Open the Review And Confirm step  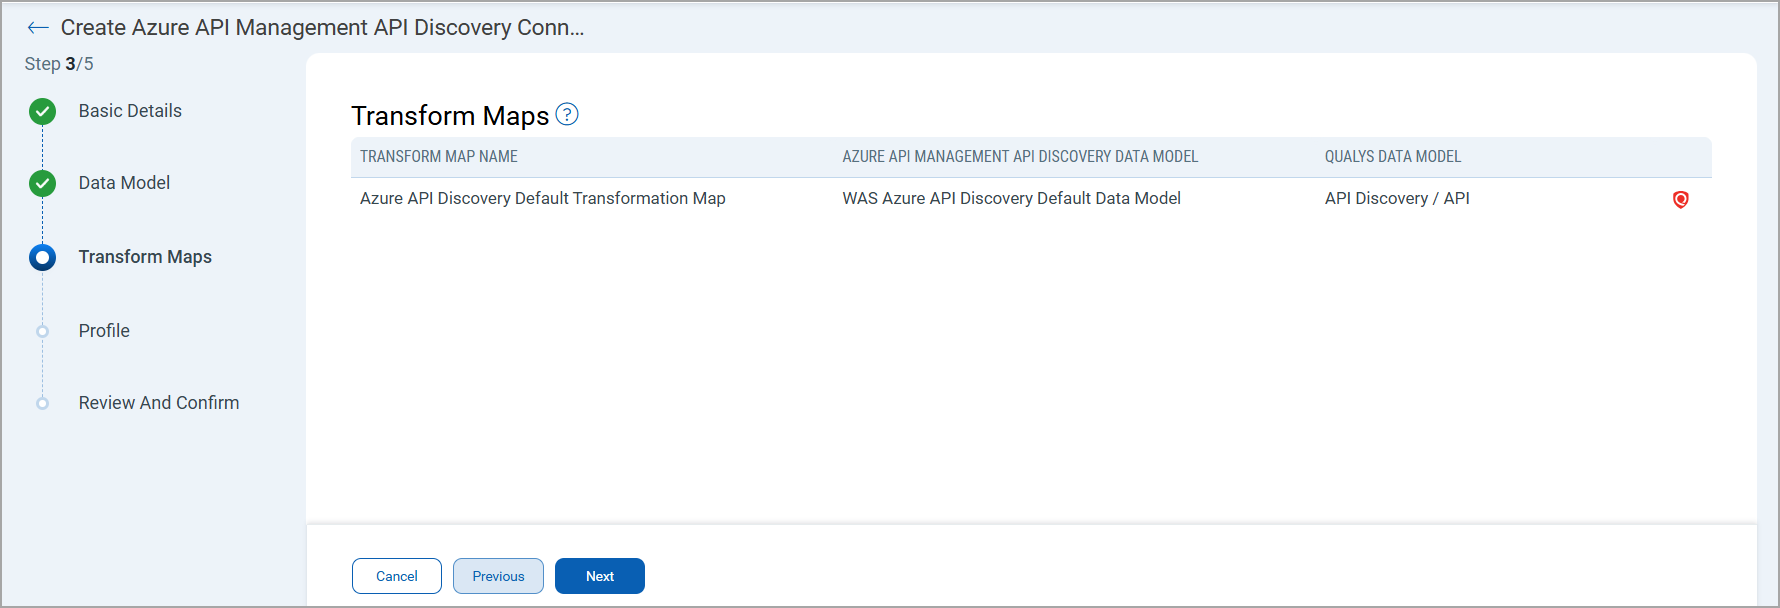click(x=159, y=403)
